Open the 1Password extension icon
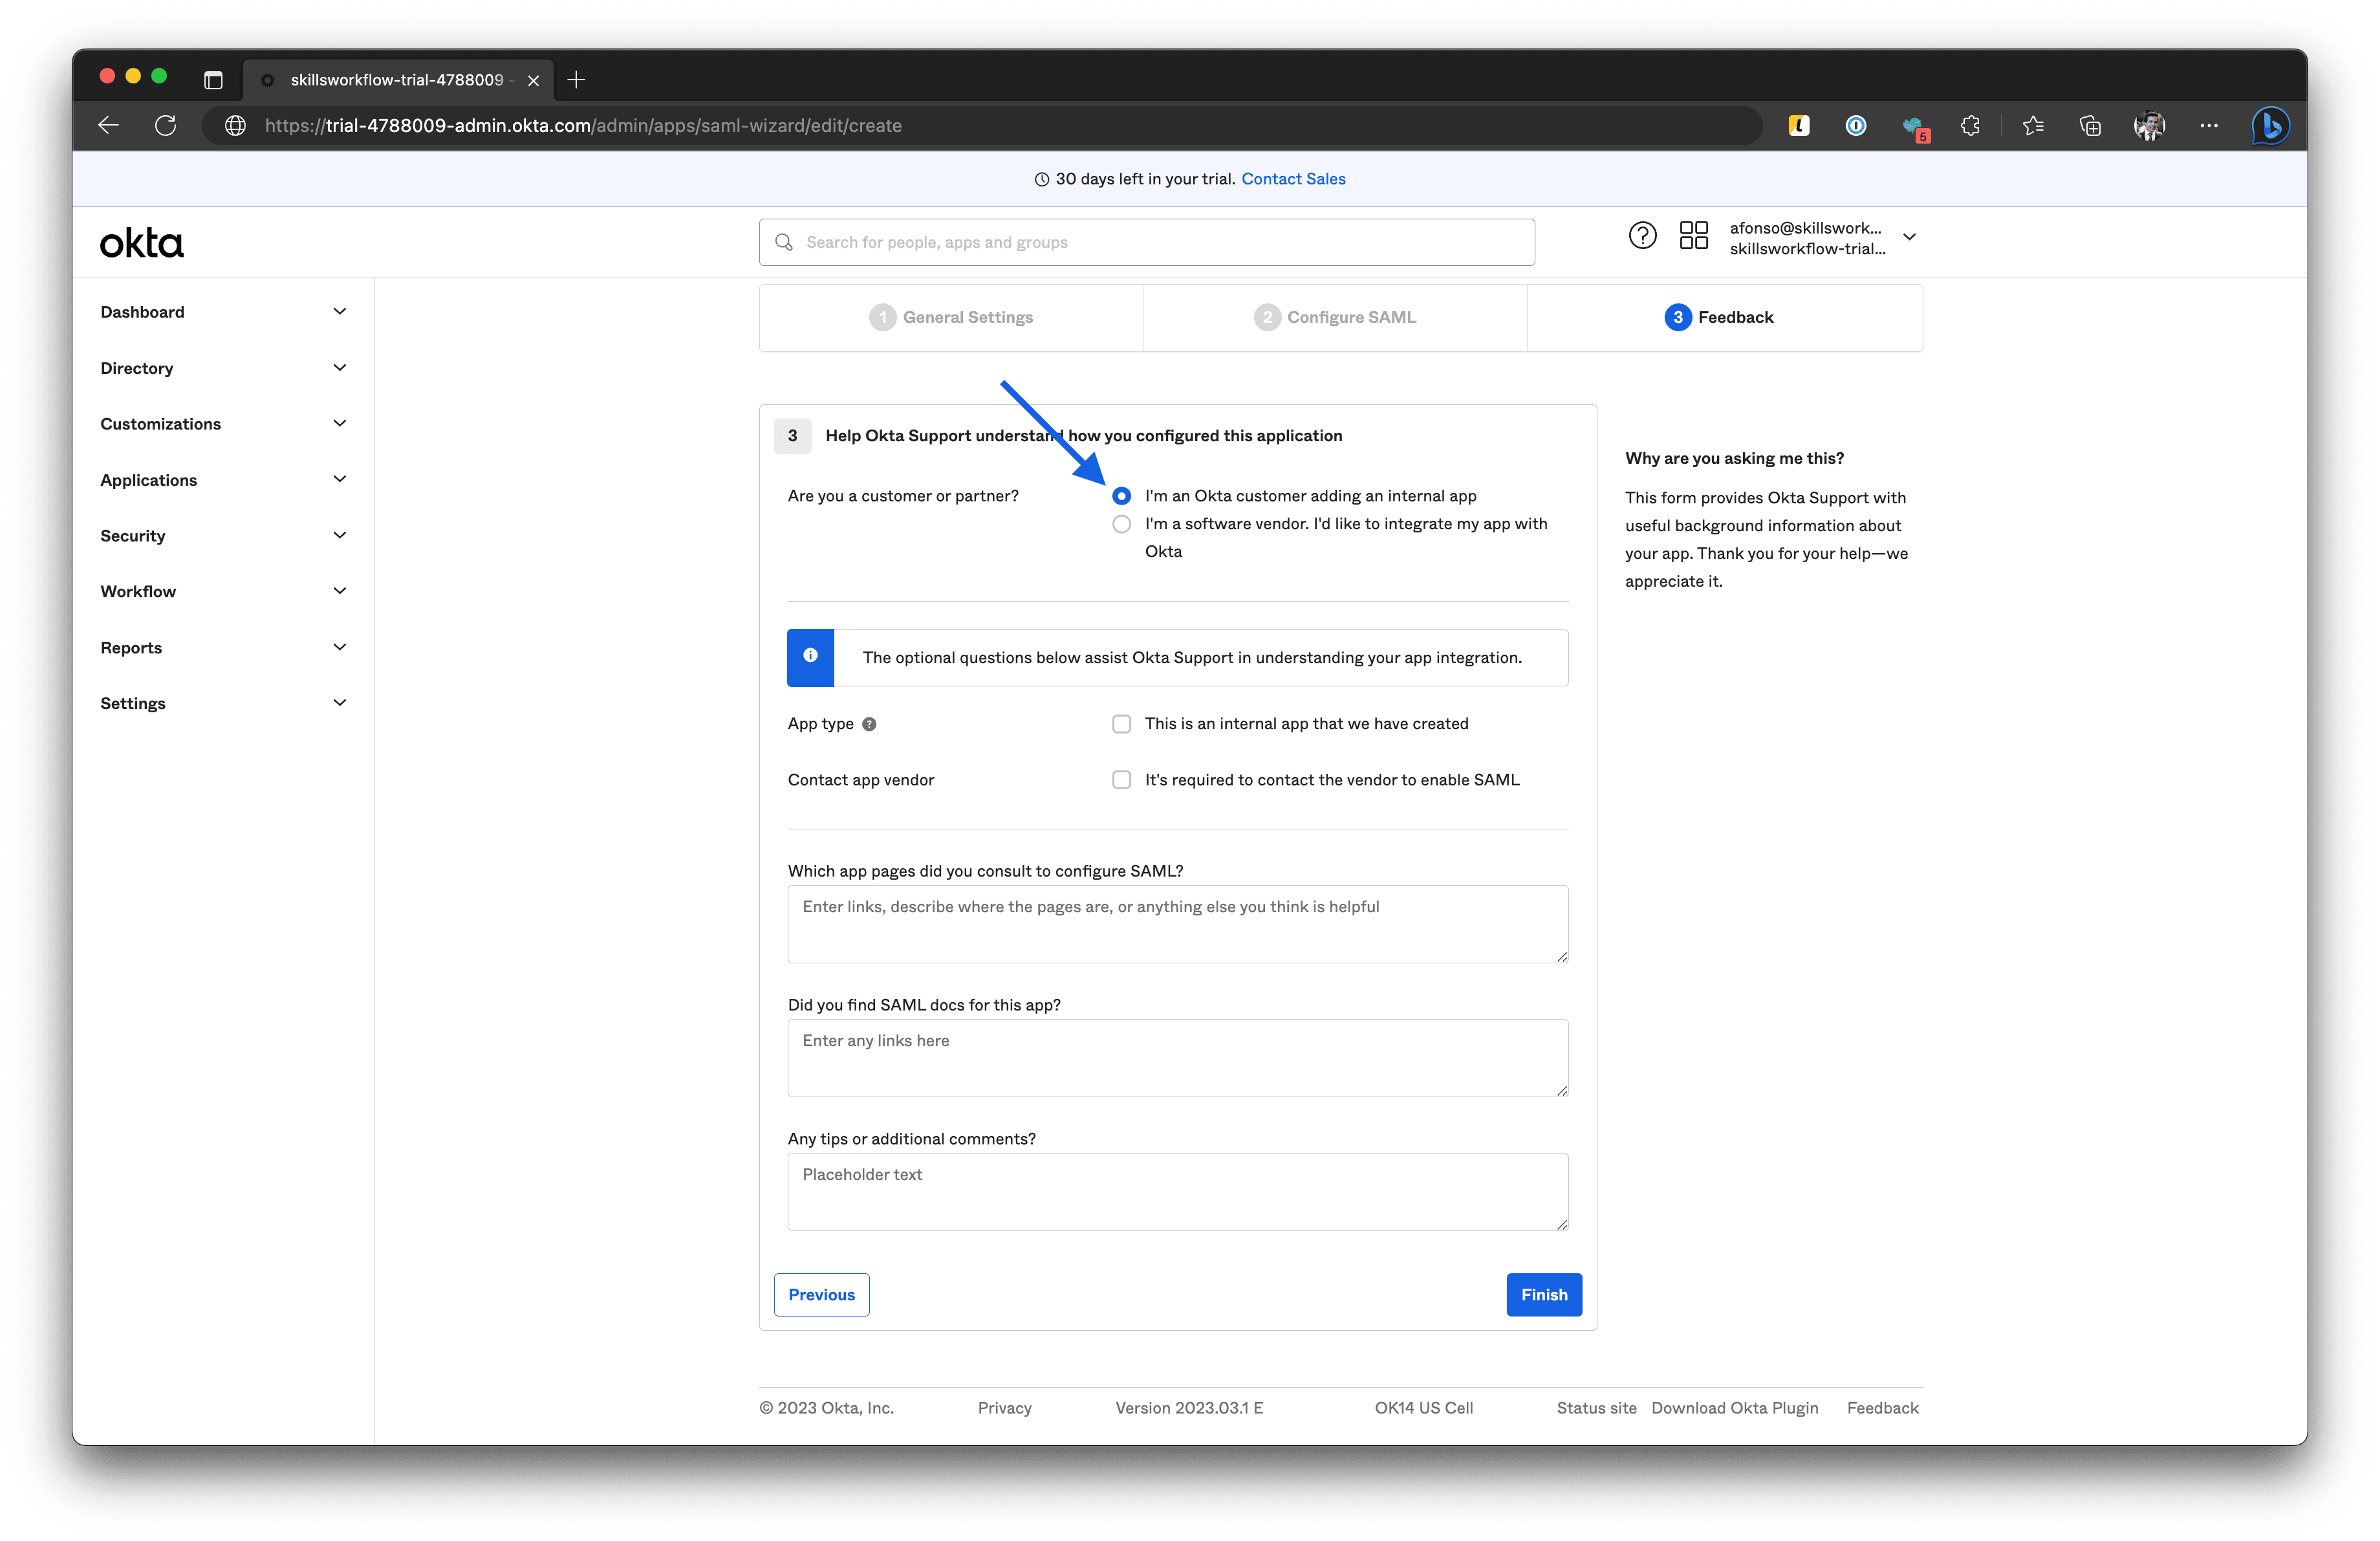Image resolution: width=2380 pixels, height=1541 pixels. (x=1856, y=125)
